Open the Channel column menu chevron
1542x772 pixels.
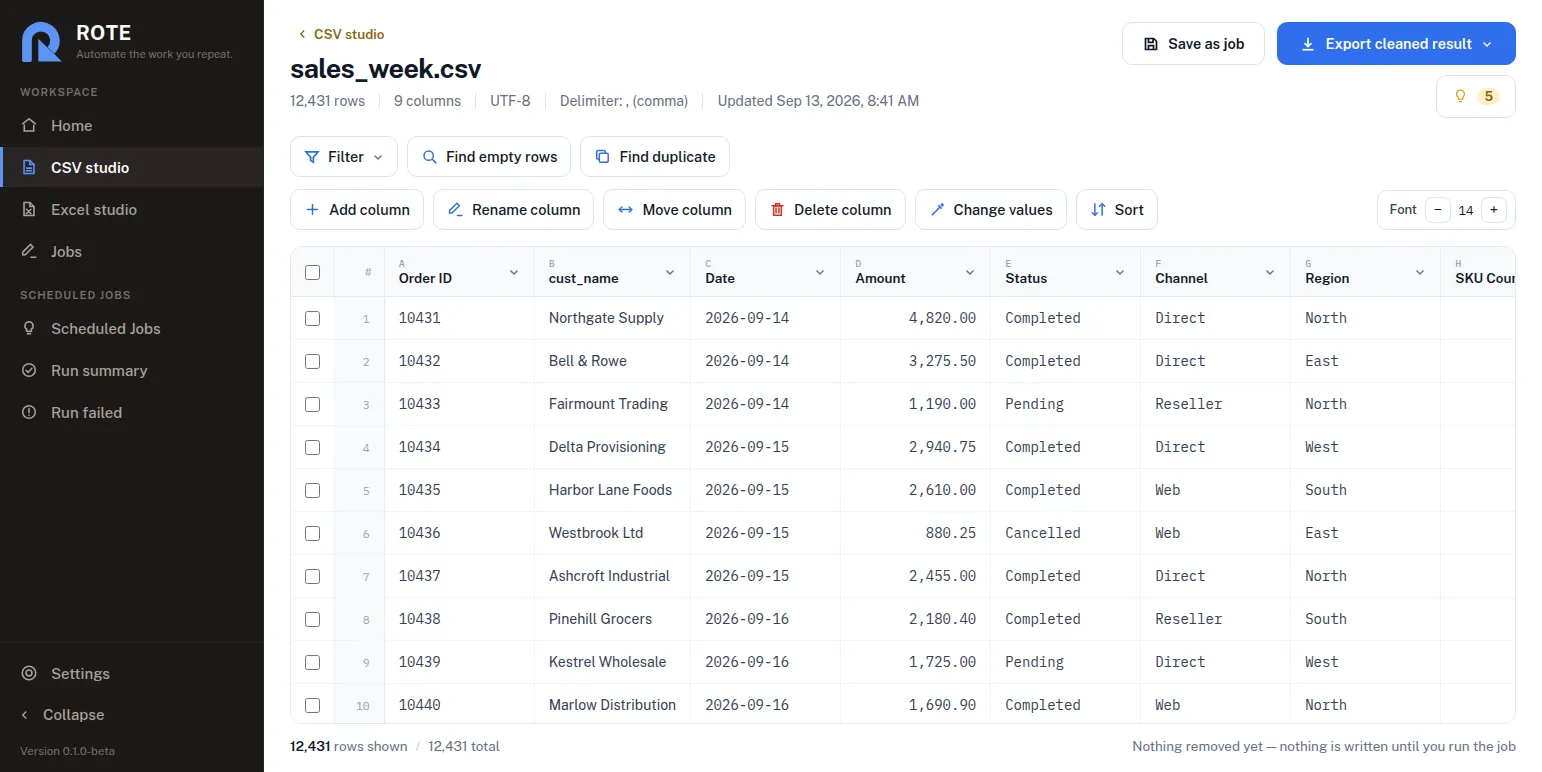point(1270,272)
